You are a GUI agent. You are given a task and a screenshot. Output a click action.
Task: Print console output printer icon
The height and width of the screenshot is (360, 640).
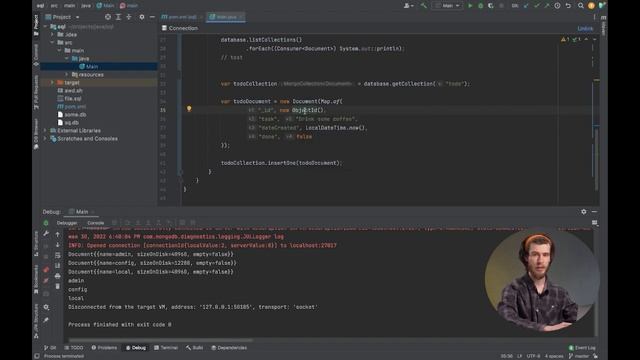coord(58,276)
